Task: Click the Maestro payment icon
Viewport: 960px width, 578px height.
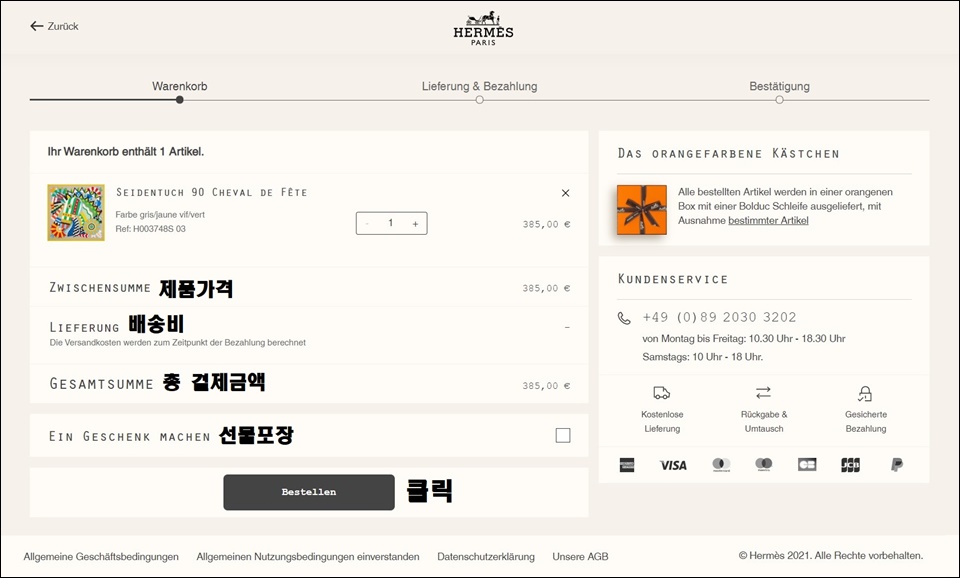Action: (x=763, y=465)
